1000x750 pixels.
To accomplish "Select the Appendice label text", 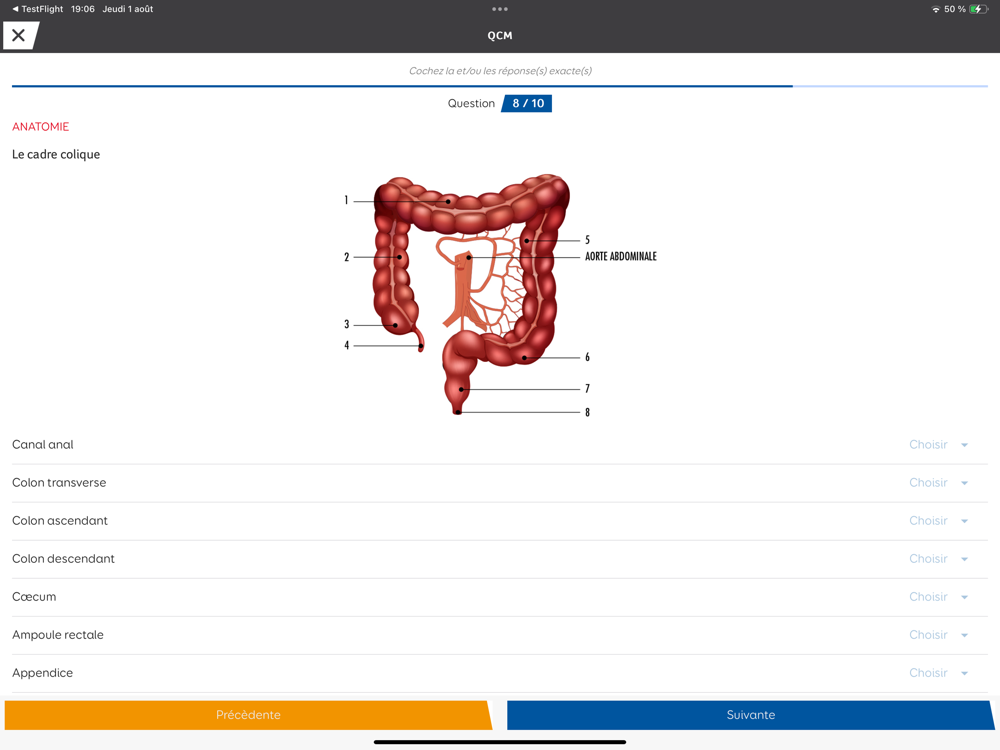I will (x=43, y=673).
